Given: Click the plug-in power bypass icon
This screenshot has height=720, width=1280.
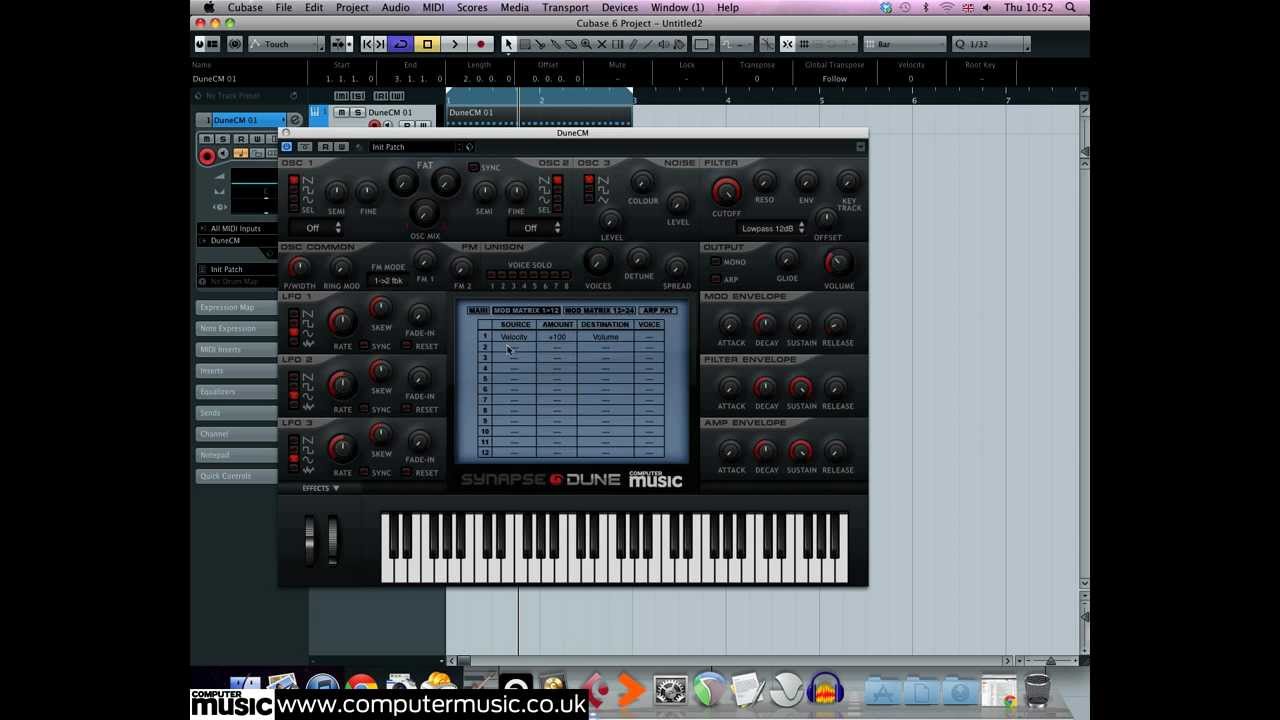Looking at the screenshot, I should (287, 147).
